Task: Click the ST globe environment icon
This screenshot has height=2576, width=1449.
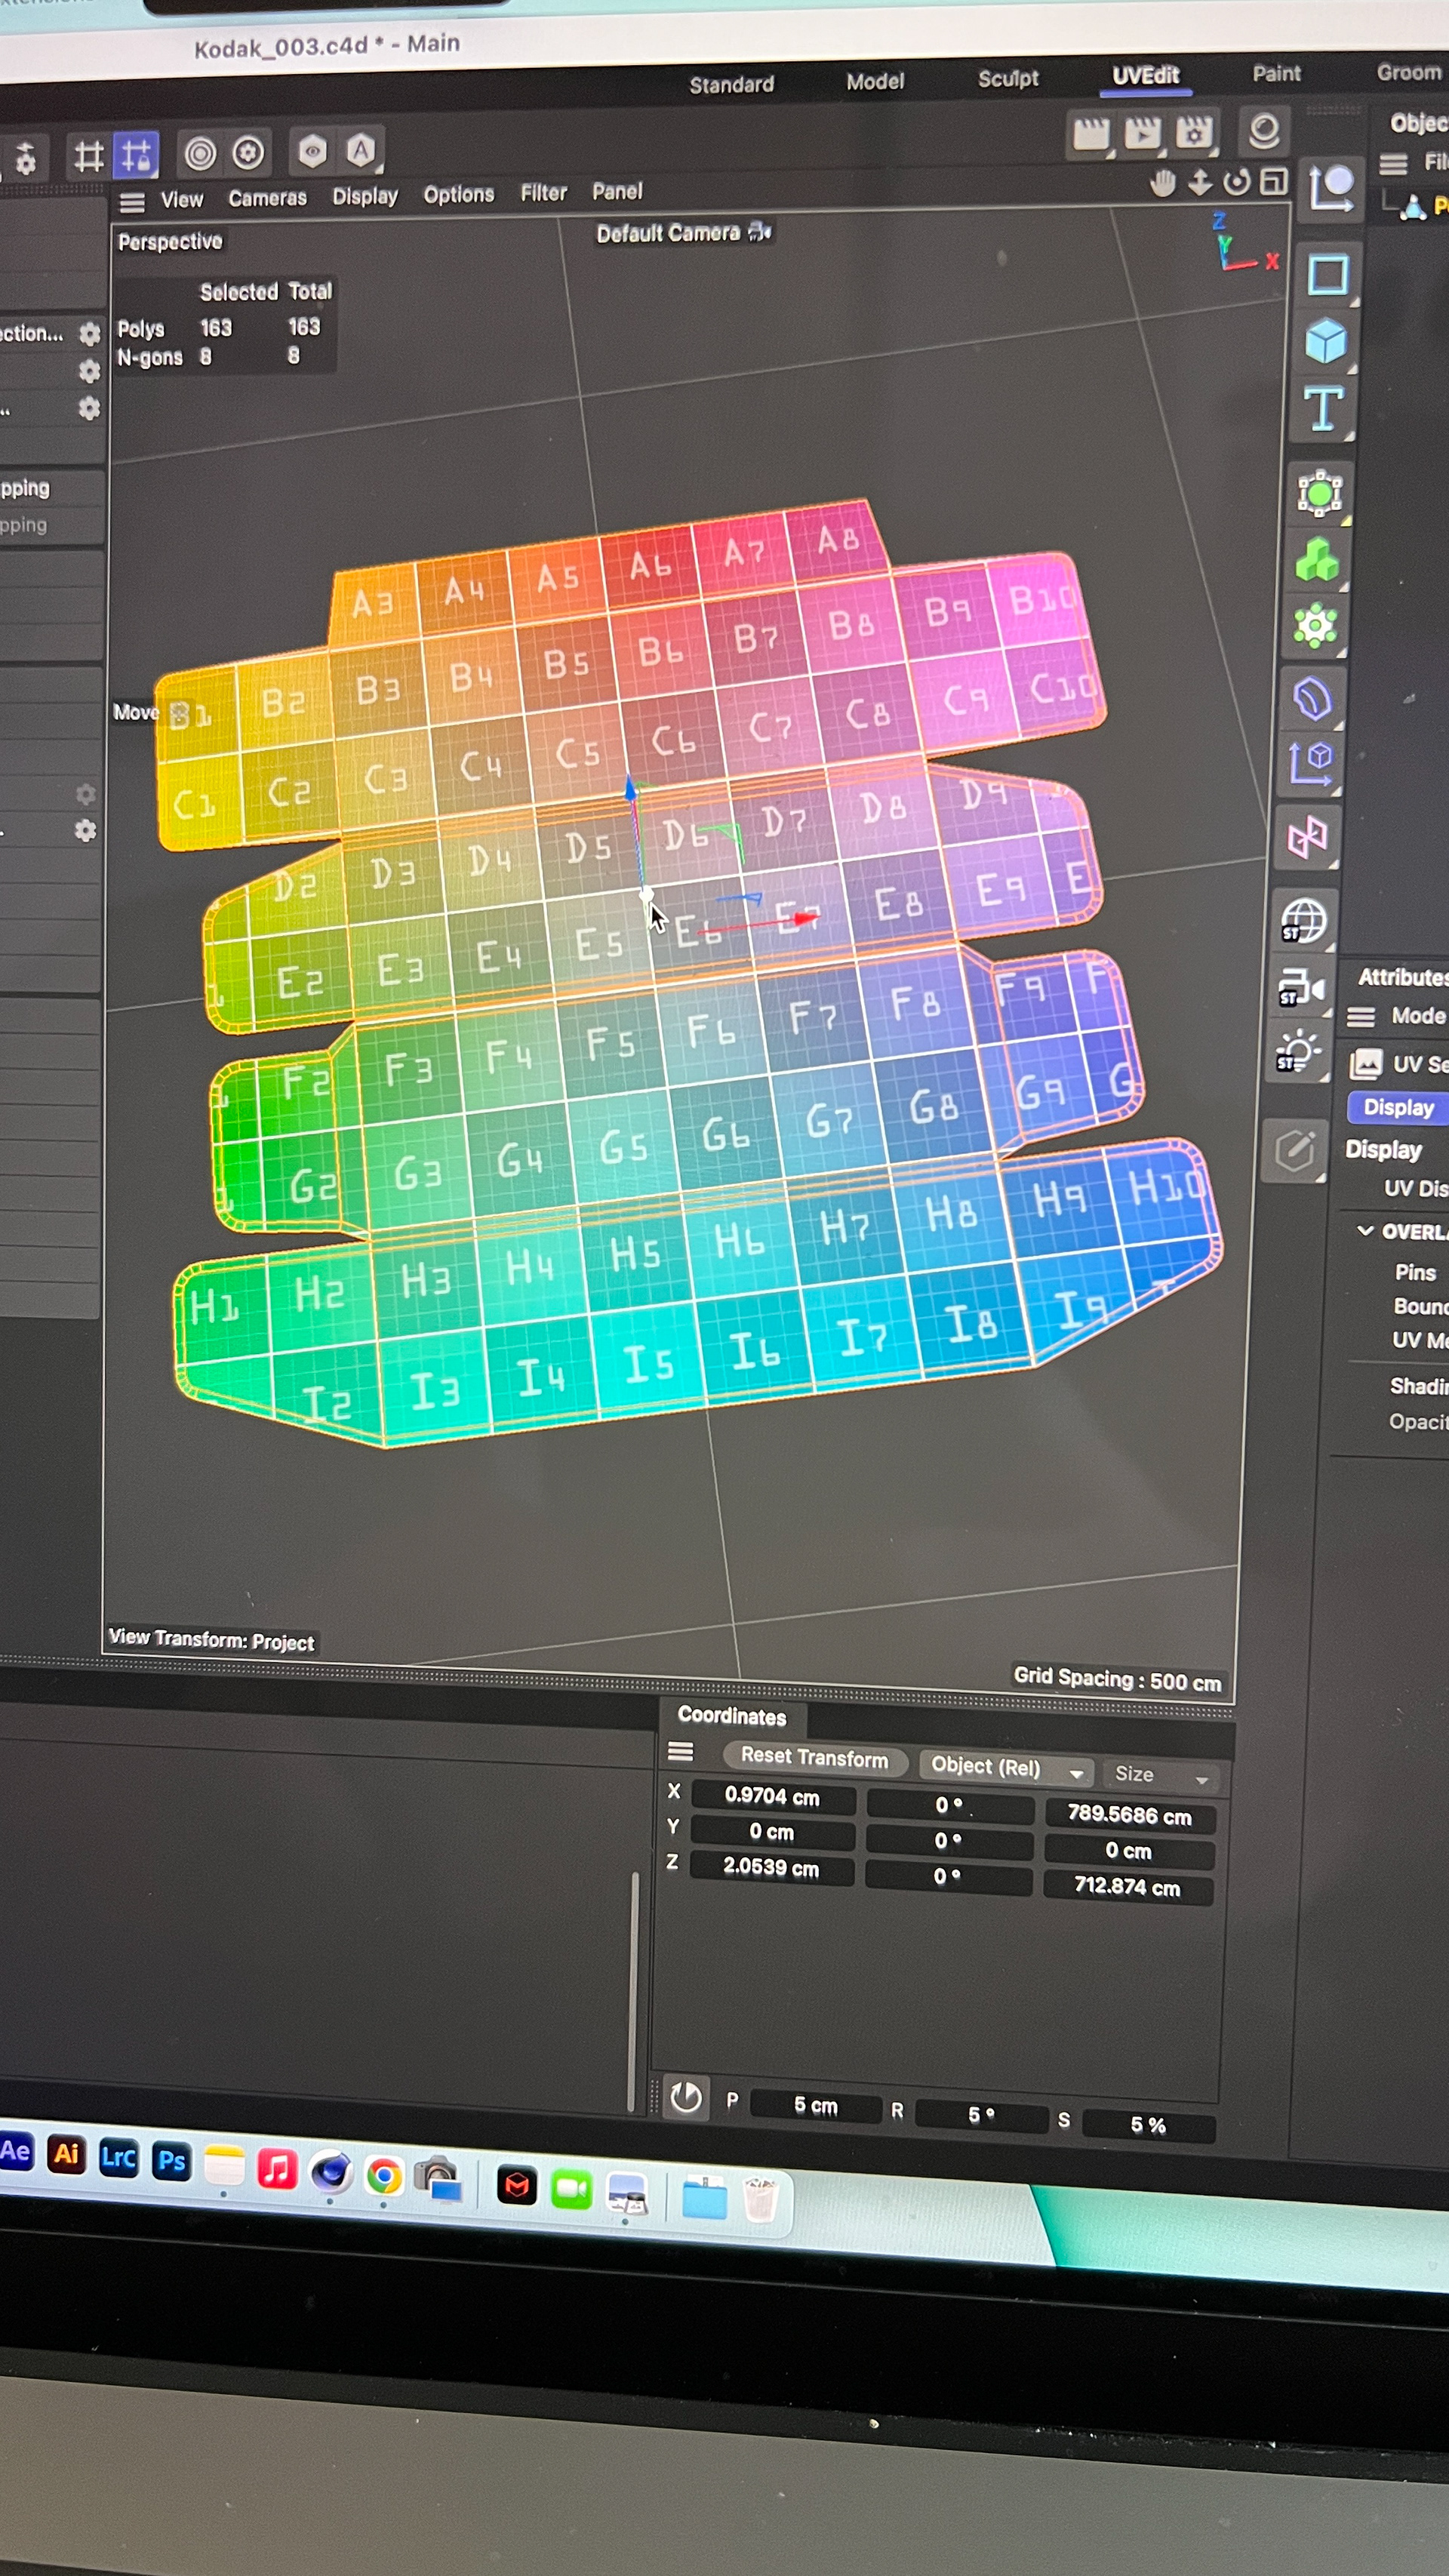Action: [x=1303, y=921]
